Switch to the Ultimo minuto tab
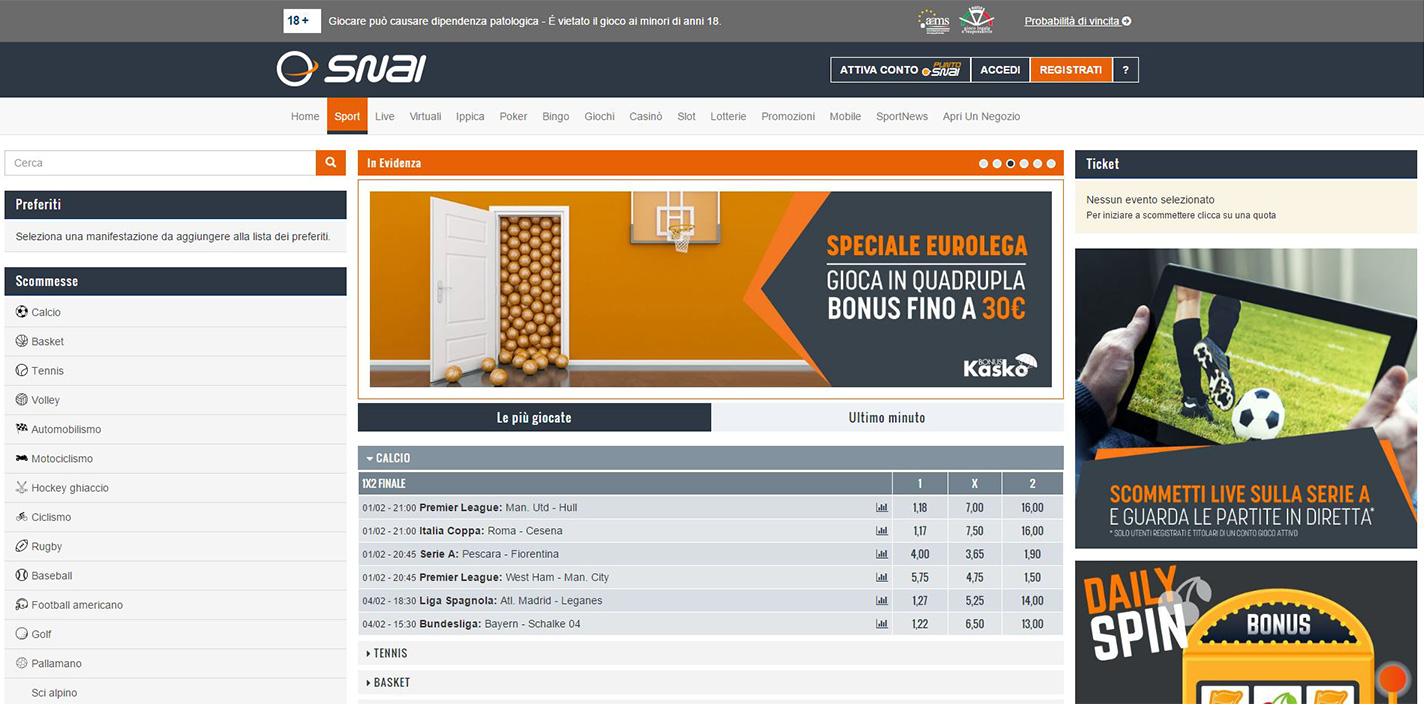This screenshot has width=1424, height=704. (887, 418)
